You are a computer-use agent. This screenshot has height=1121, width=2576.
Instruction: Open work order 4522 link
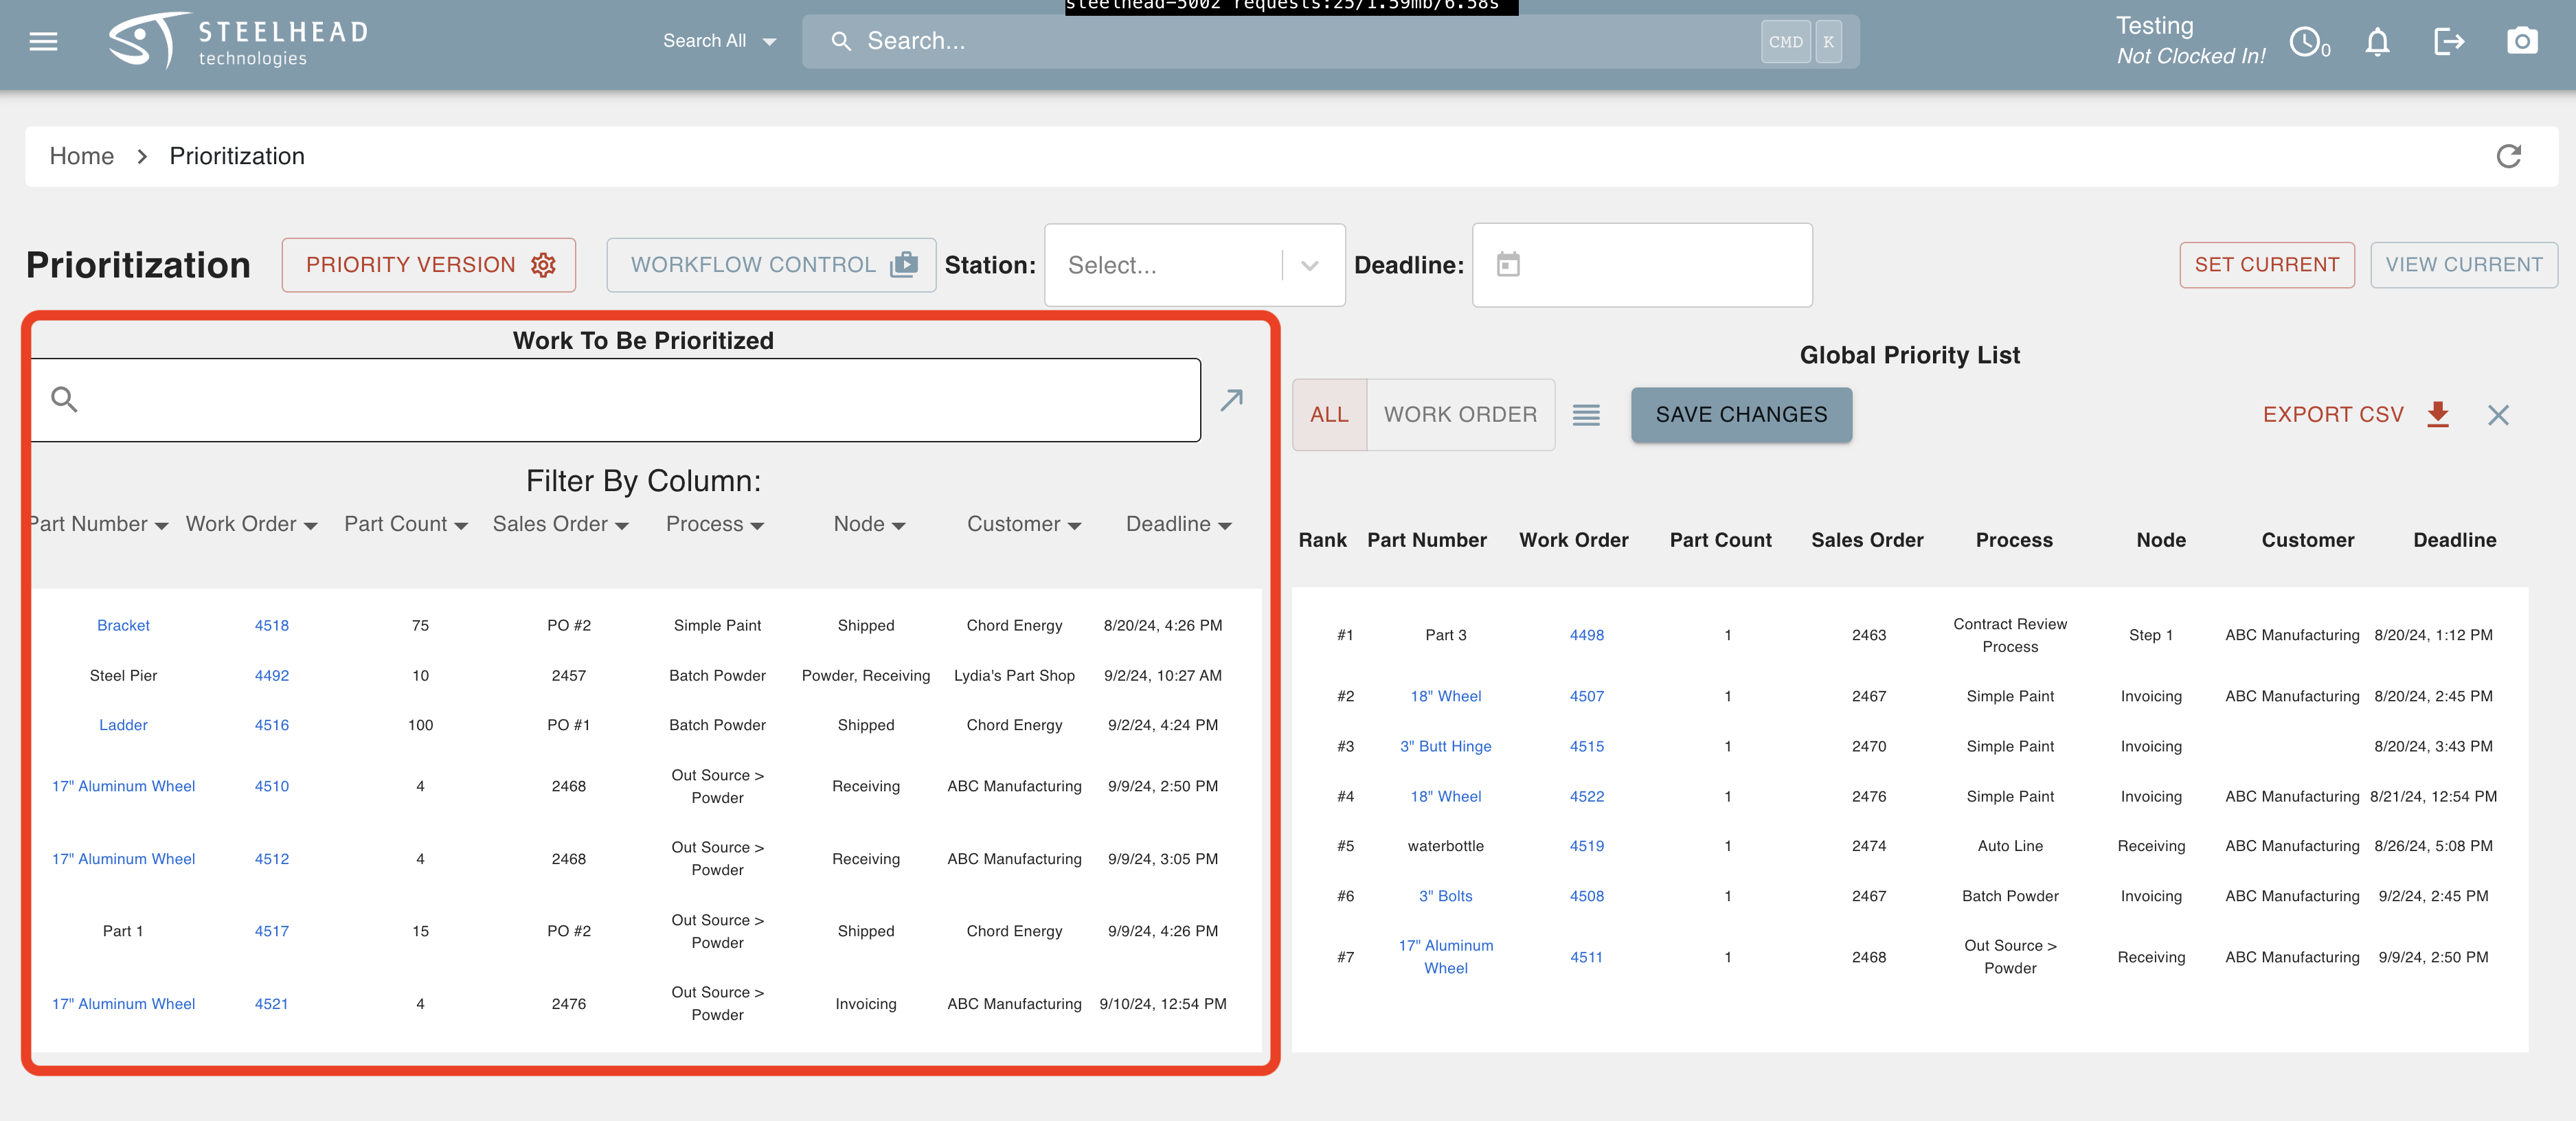1586,796
